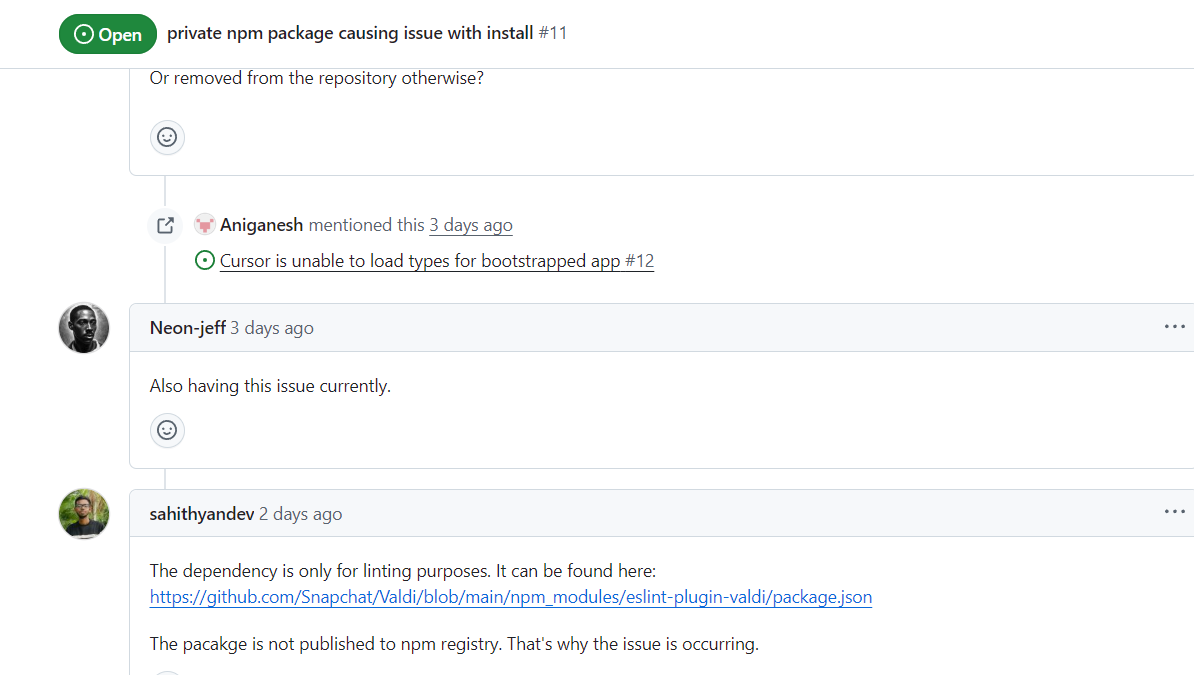
Task: Open the reaction picker on Neon-jeff's comment
Action: [167, 430]
